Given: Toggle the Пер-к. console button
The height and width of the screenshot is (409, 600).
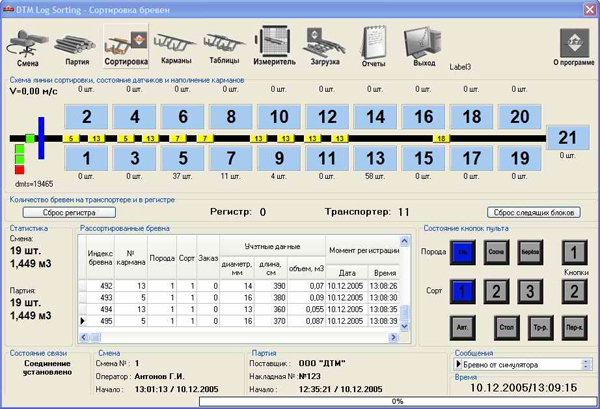Looking at the screenshot, I should point(574,328).
